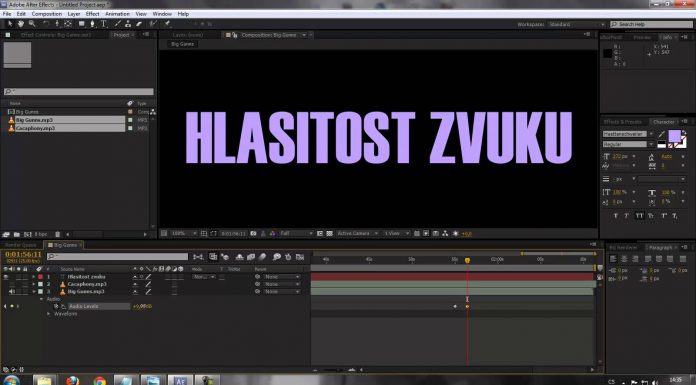Image resolution: width=696 pixels, height=385 pixels.
Task: Select the Brush tool
Action: click(118, 24)
